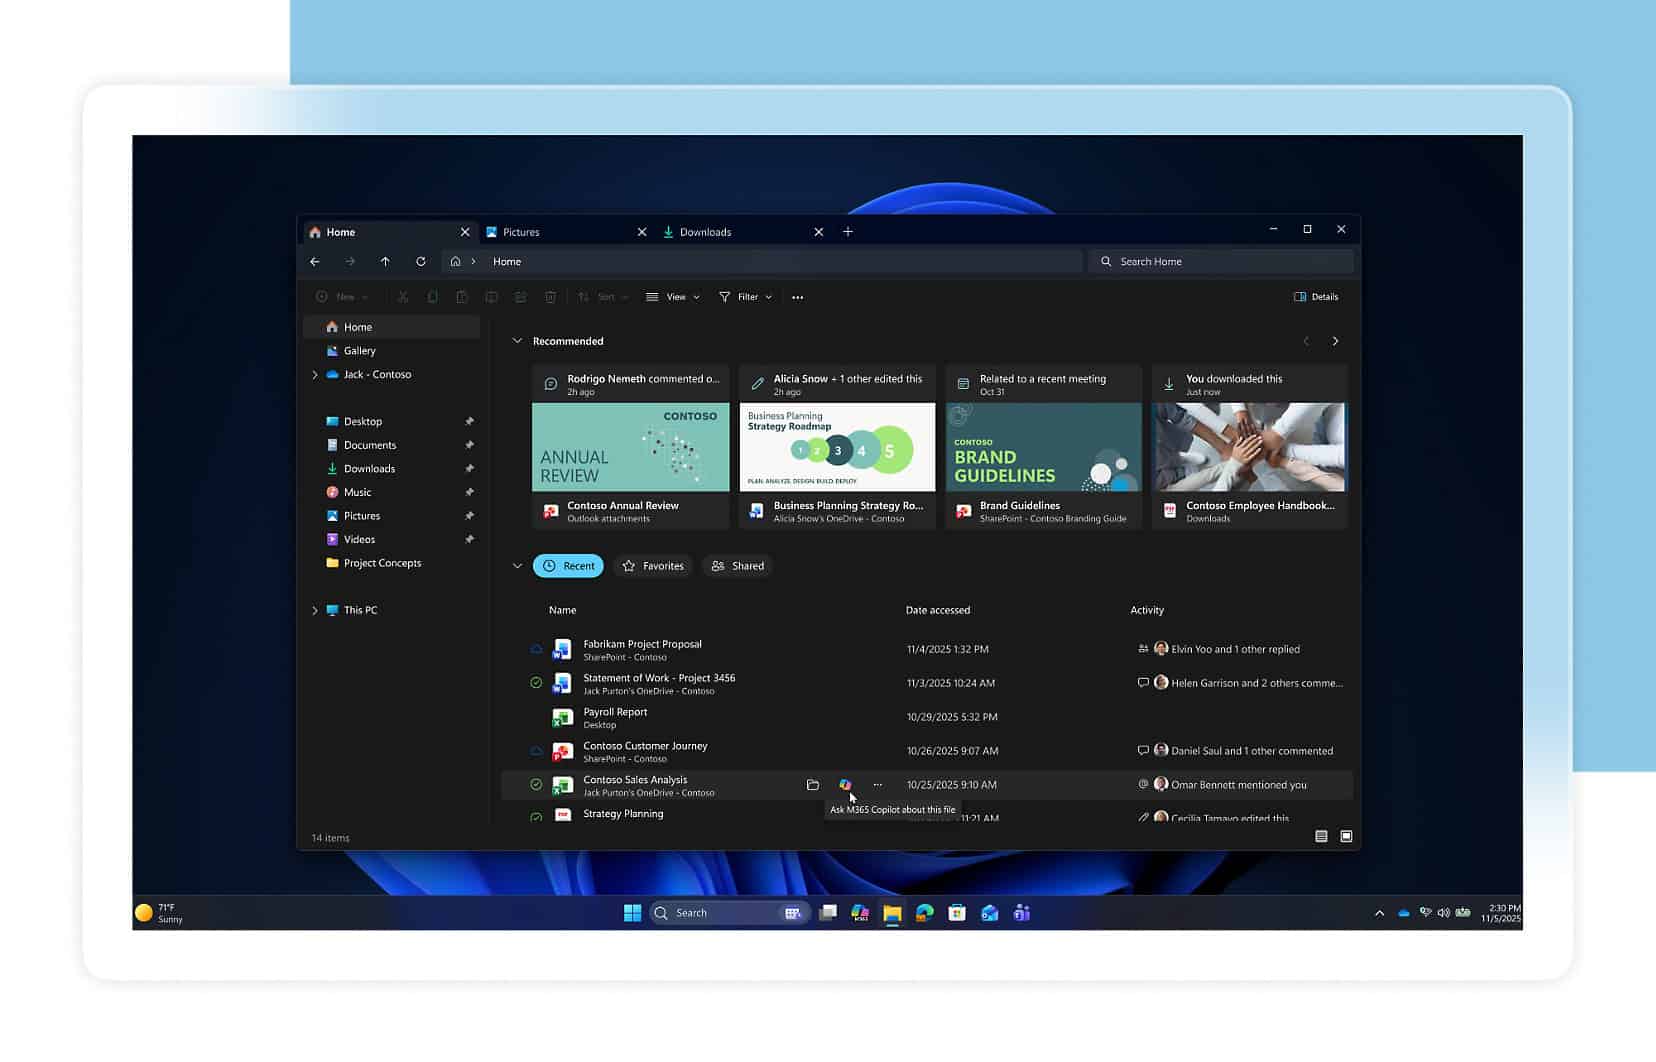Show next recommended files with right arrow
The image size is (1656, 1062).
[1335, 341]
